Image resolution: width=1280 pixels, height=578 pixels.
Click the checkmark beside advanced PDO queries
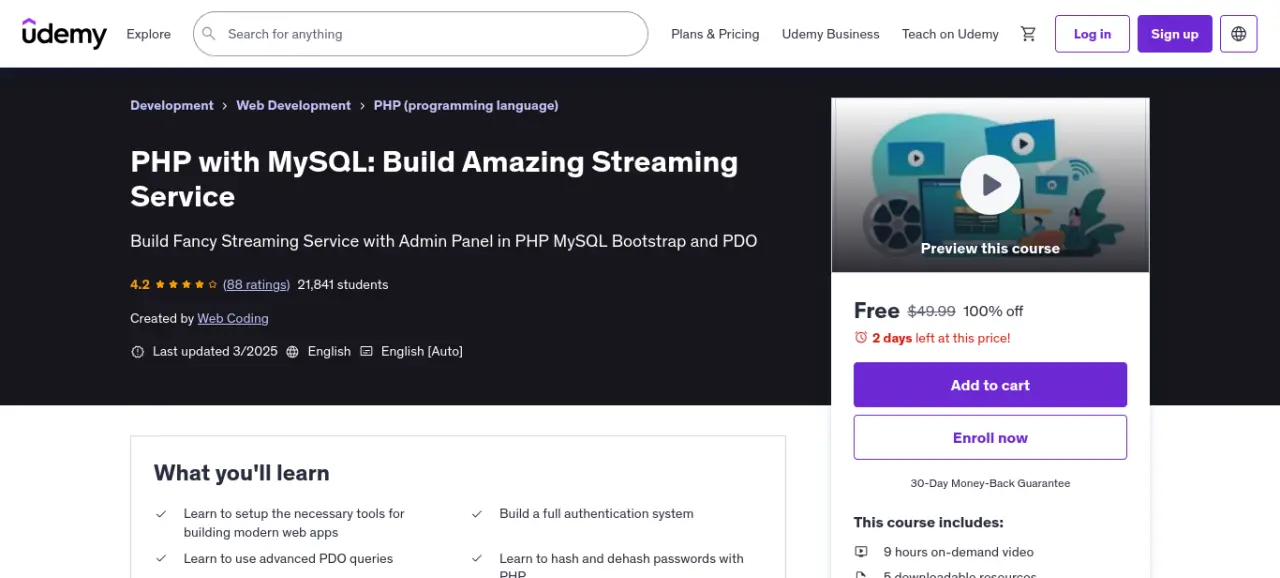pos(161,559)
